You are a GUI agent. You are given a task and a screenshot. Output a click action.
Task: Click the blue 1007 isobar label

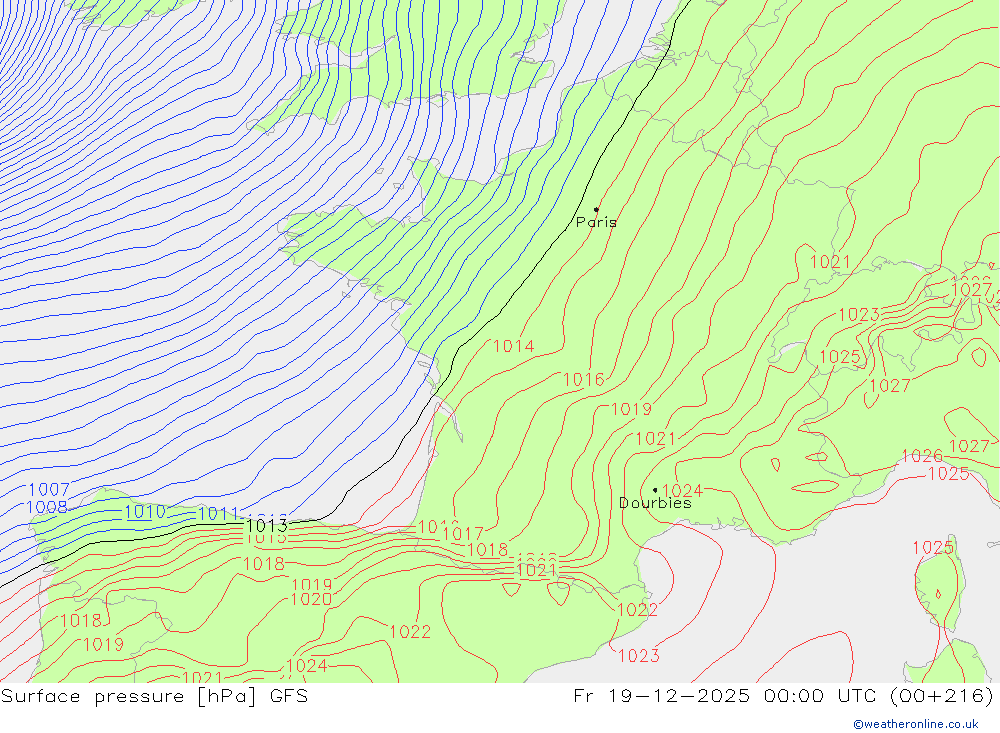click(49, 489)
